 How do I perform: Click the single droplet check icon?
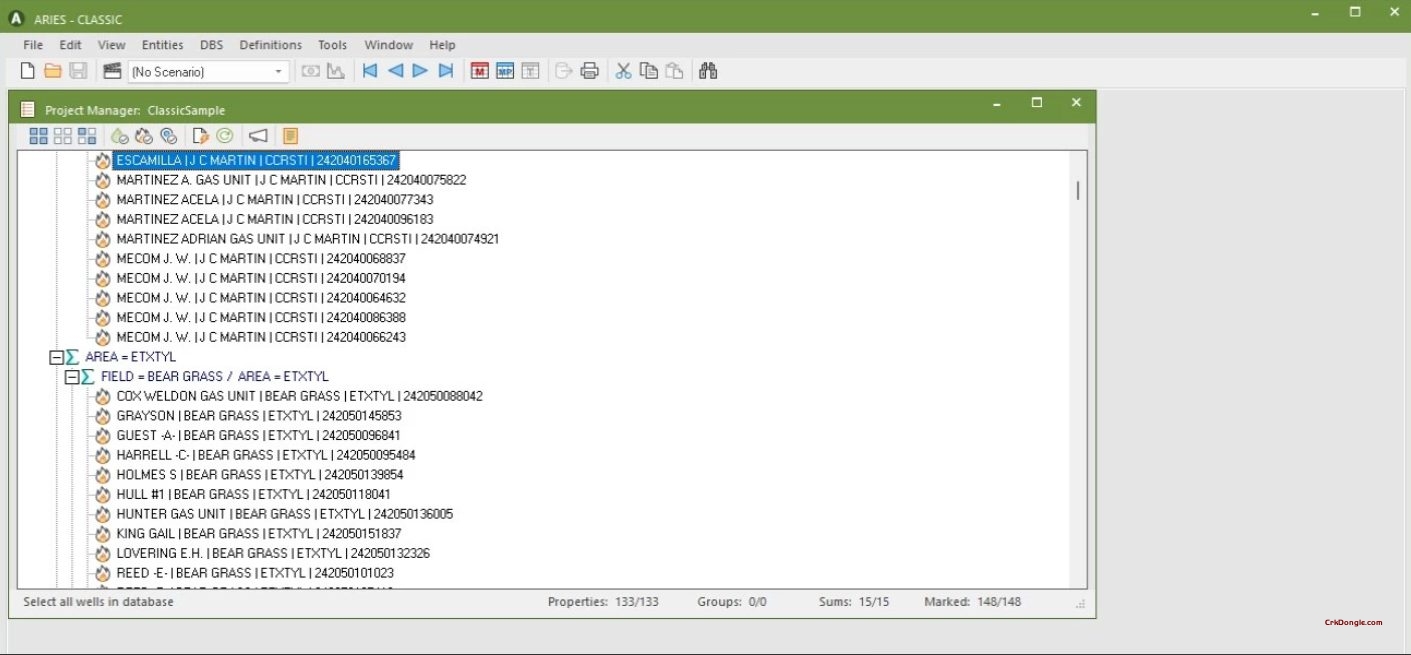[119, 136]
